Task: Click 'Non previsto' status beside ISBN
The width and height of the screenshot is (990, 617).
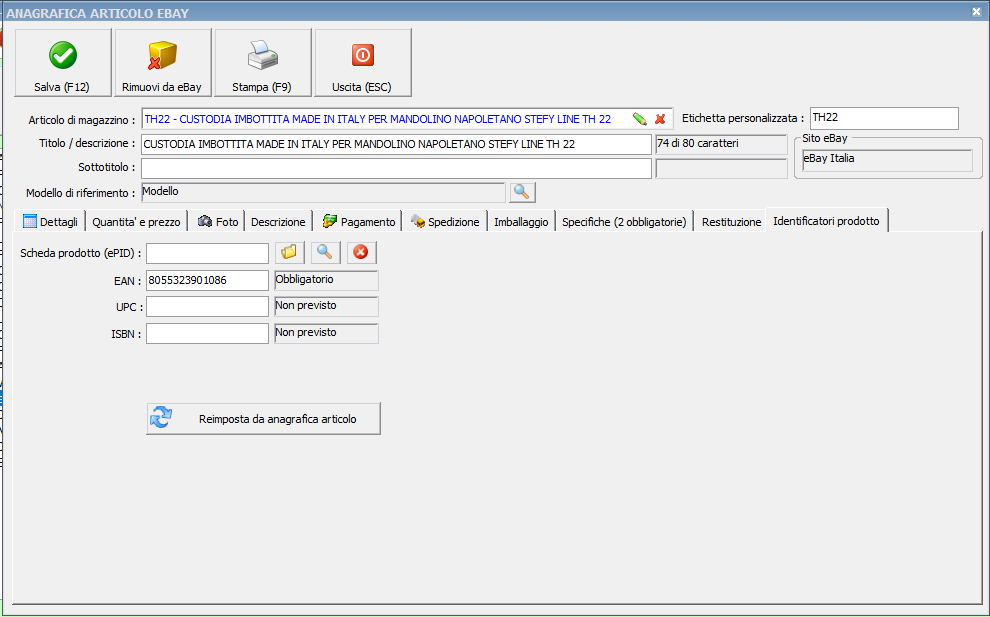Action: (x=326, y=333)
